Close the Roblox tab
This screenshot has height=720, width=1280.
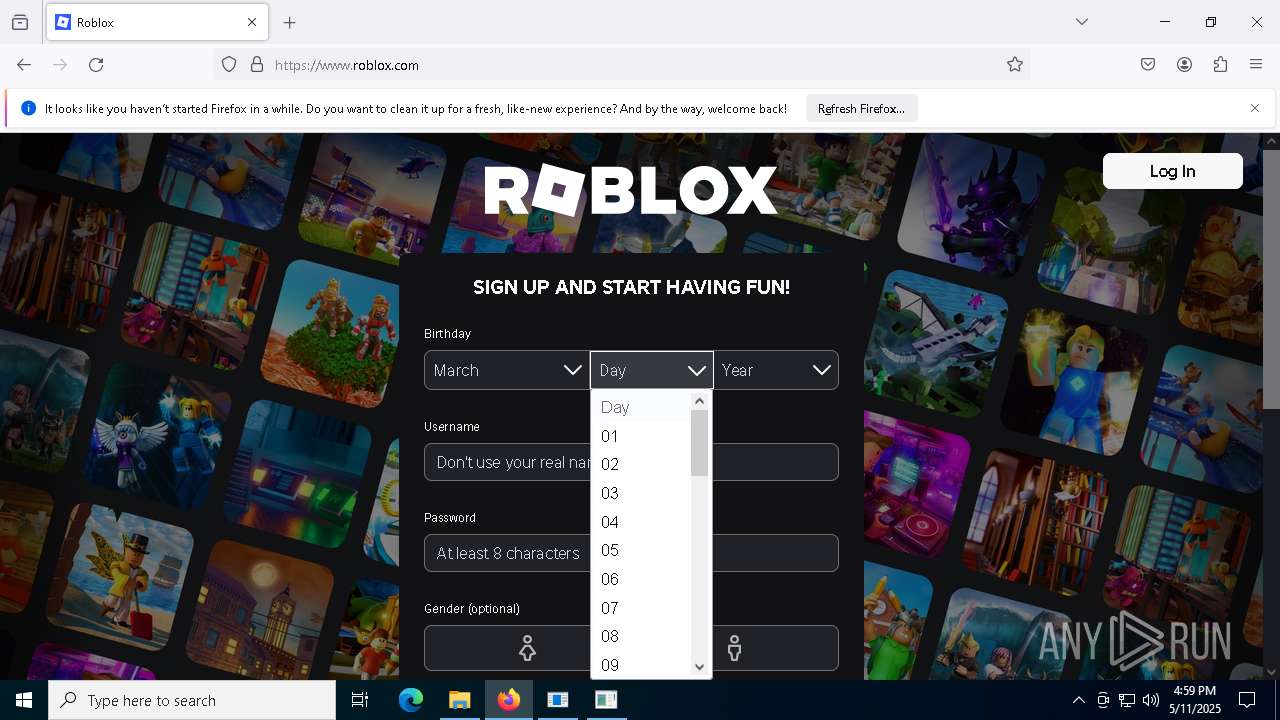[252, 22]
